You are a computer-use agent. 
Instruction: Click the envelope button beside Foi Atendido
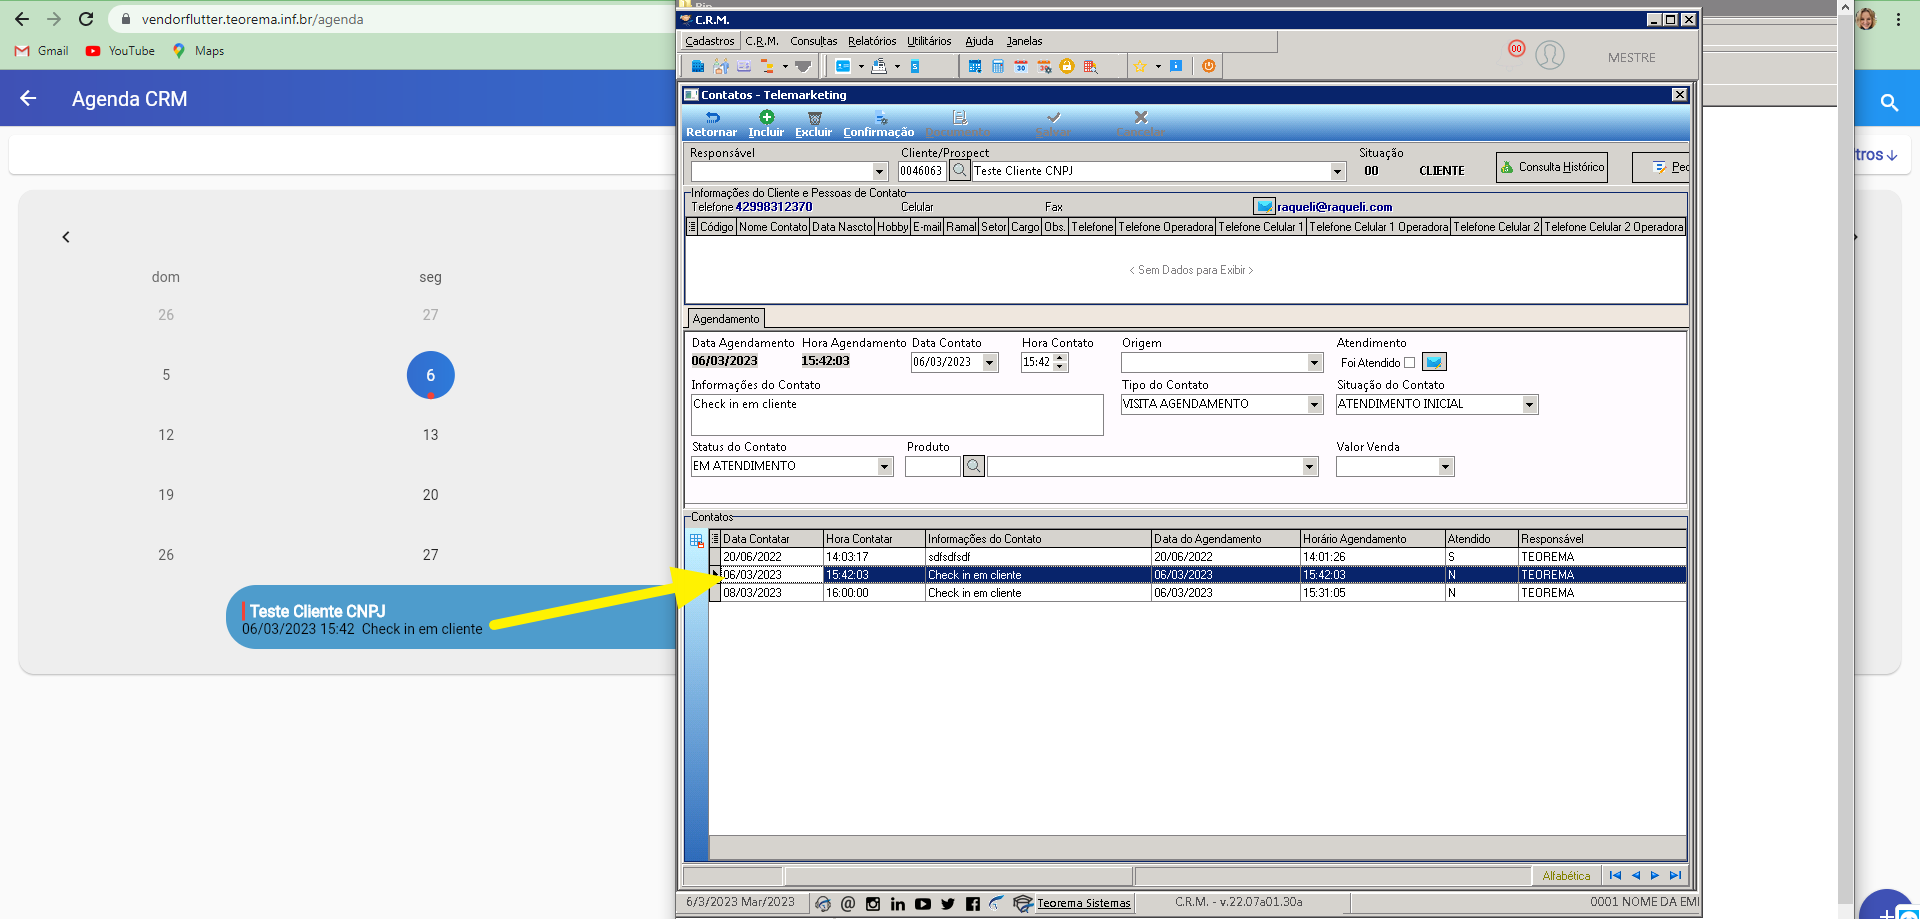point(1434,362)
